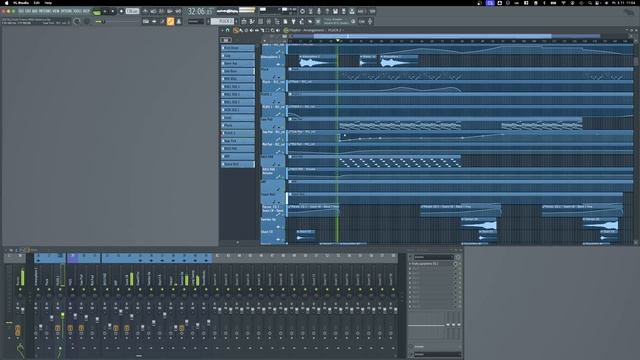Open the macOS Edit menu
This screenshot has height=360, width=640.
point(36,3)
